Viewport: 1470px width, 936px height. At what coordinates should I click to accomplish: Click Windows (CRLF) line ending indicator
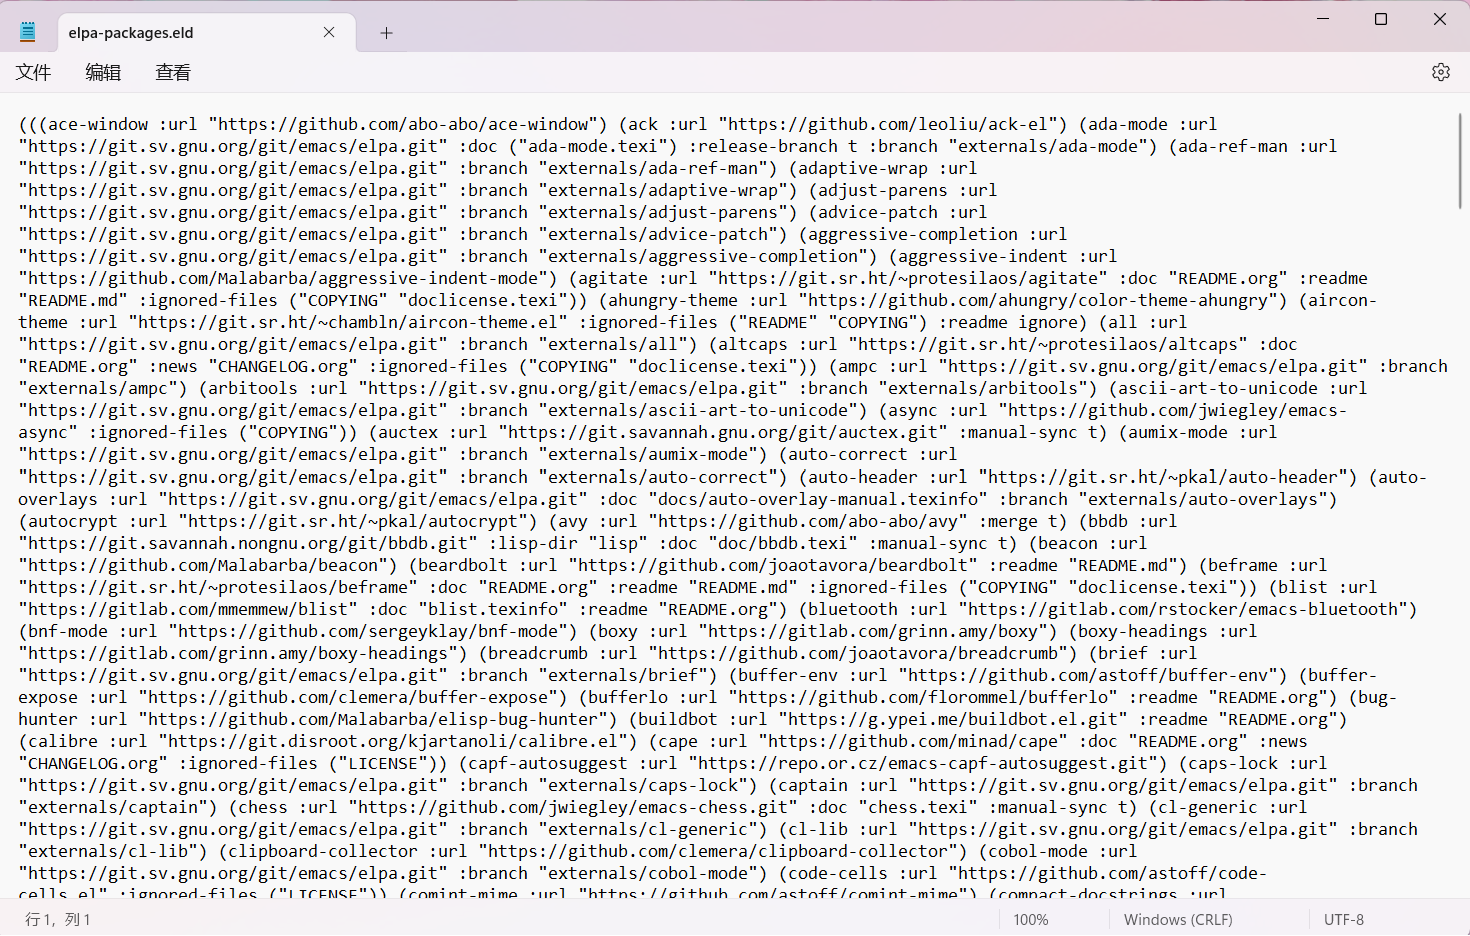[x=1178, y=919]
